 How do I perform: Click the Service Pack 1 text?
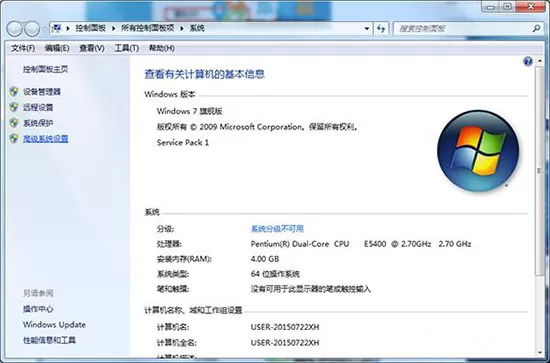(182, 143)
